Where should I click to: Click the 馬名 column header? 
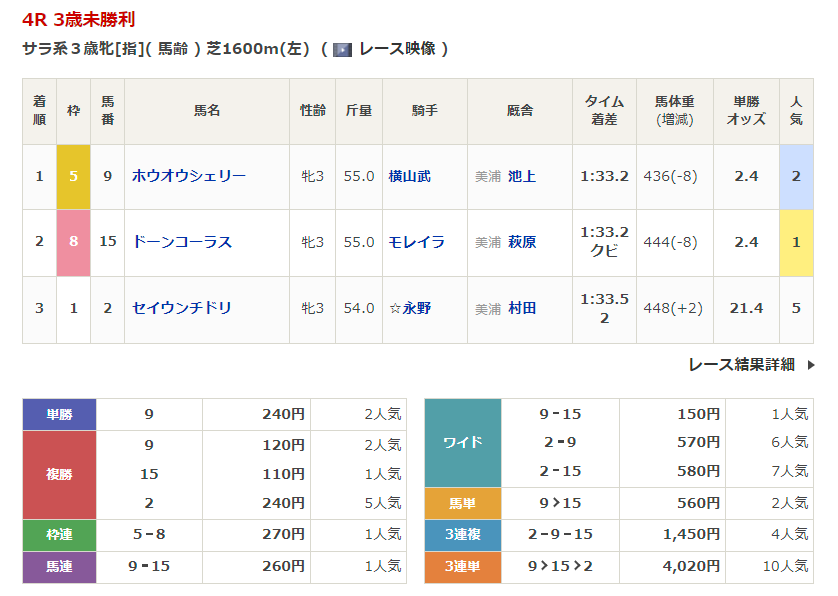coord(207,111)
